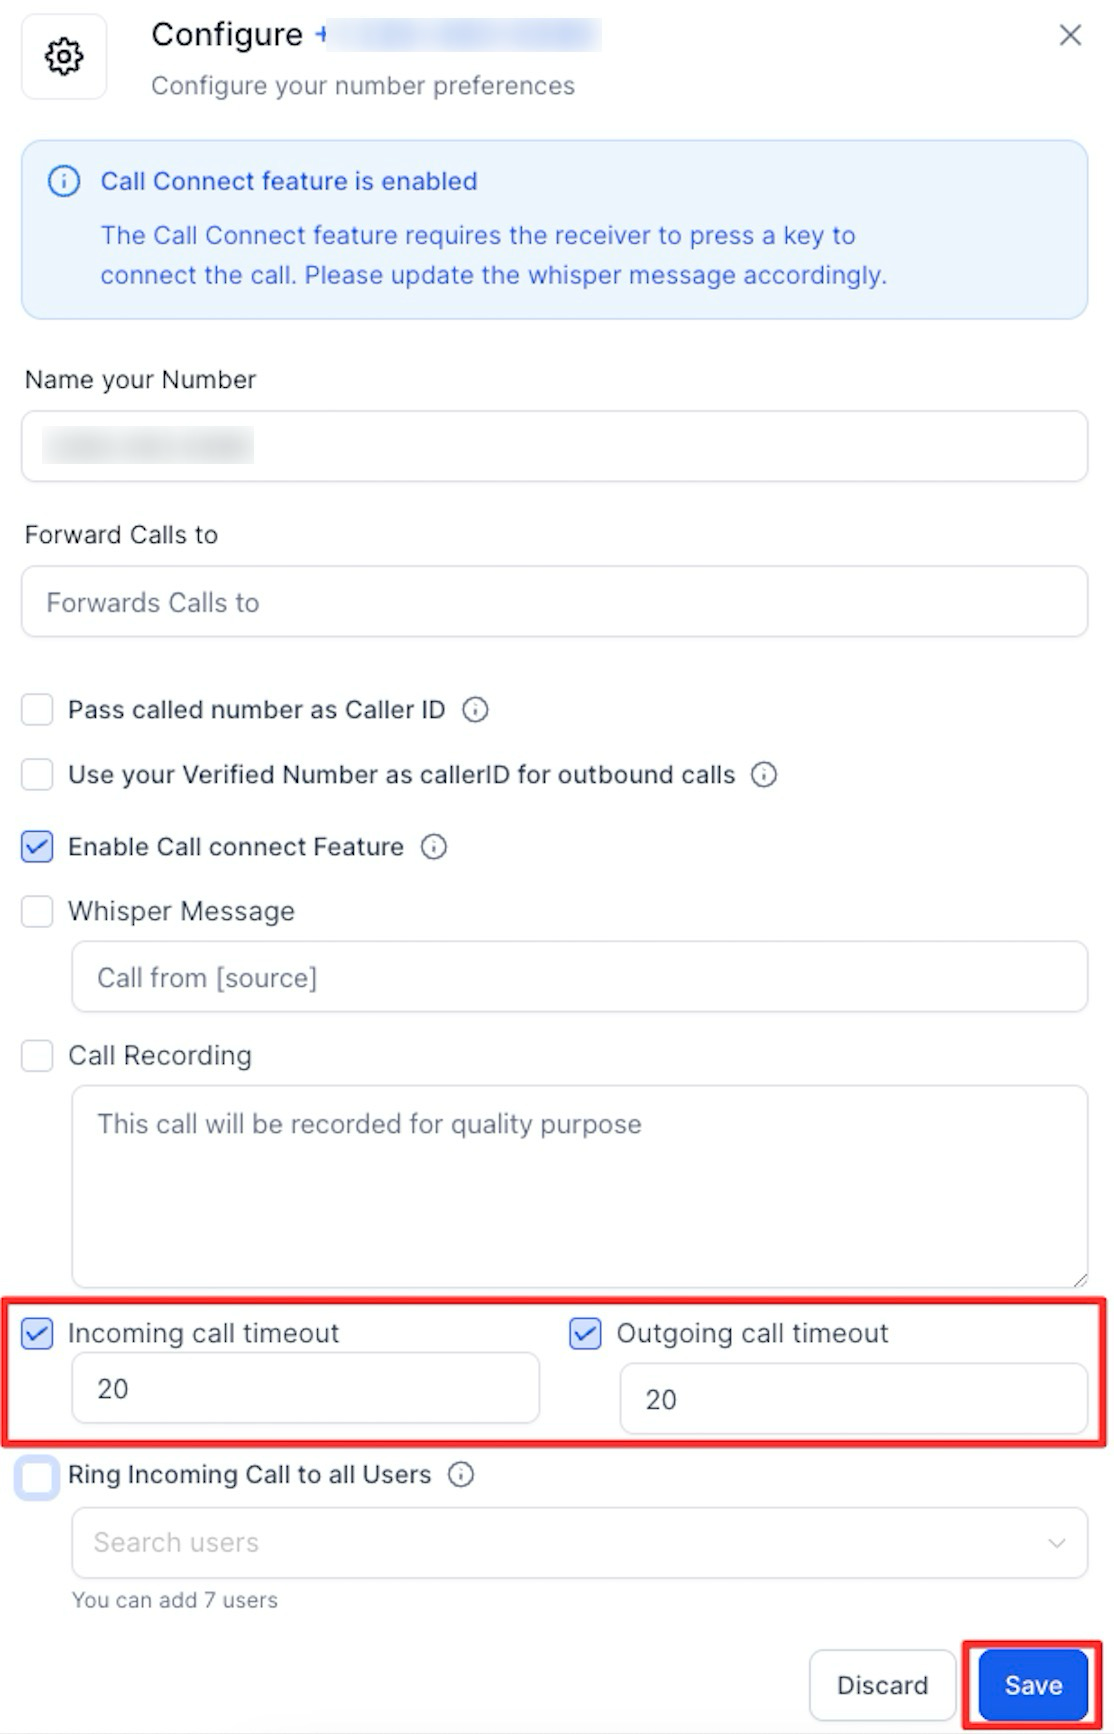The image size is (1114, 1734).
Task: Click info icon next to Enable Call connect
Action: click(x=434, y=847)
